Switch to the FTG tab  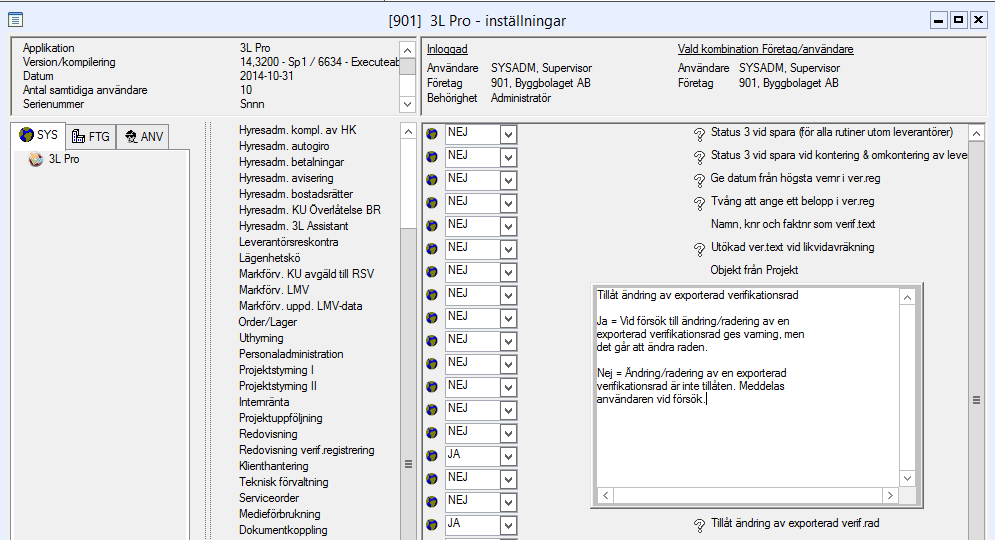(x=91, y=136)
